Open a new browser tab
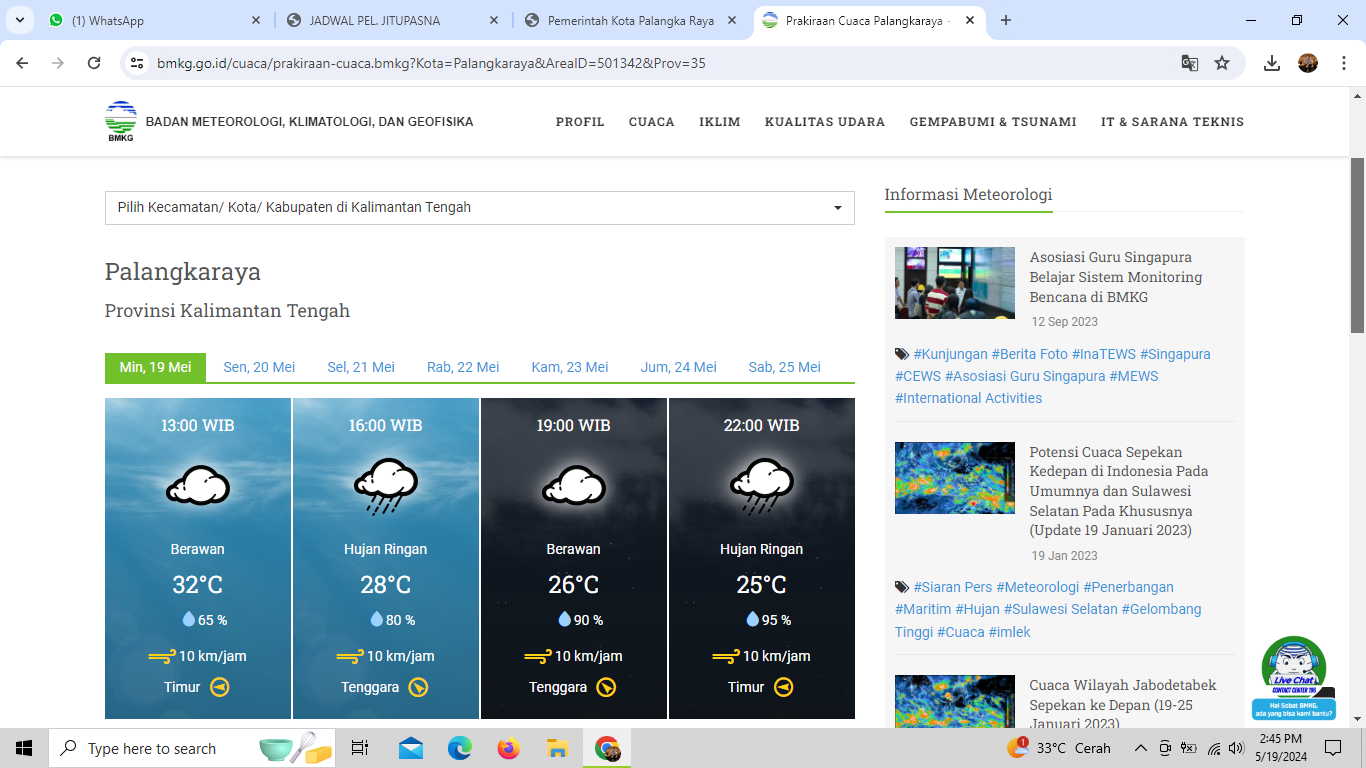1366x768 pixels. pyautogui.click(x=1006, y=20)
